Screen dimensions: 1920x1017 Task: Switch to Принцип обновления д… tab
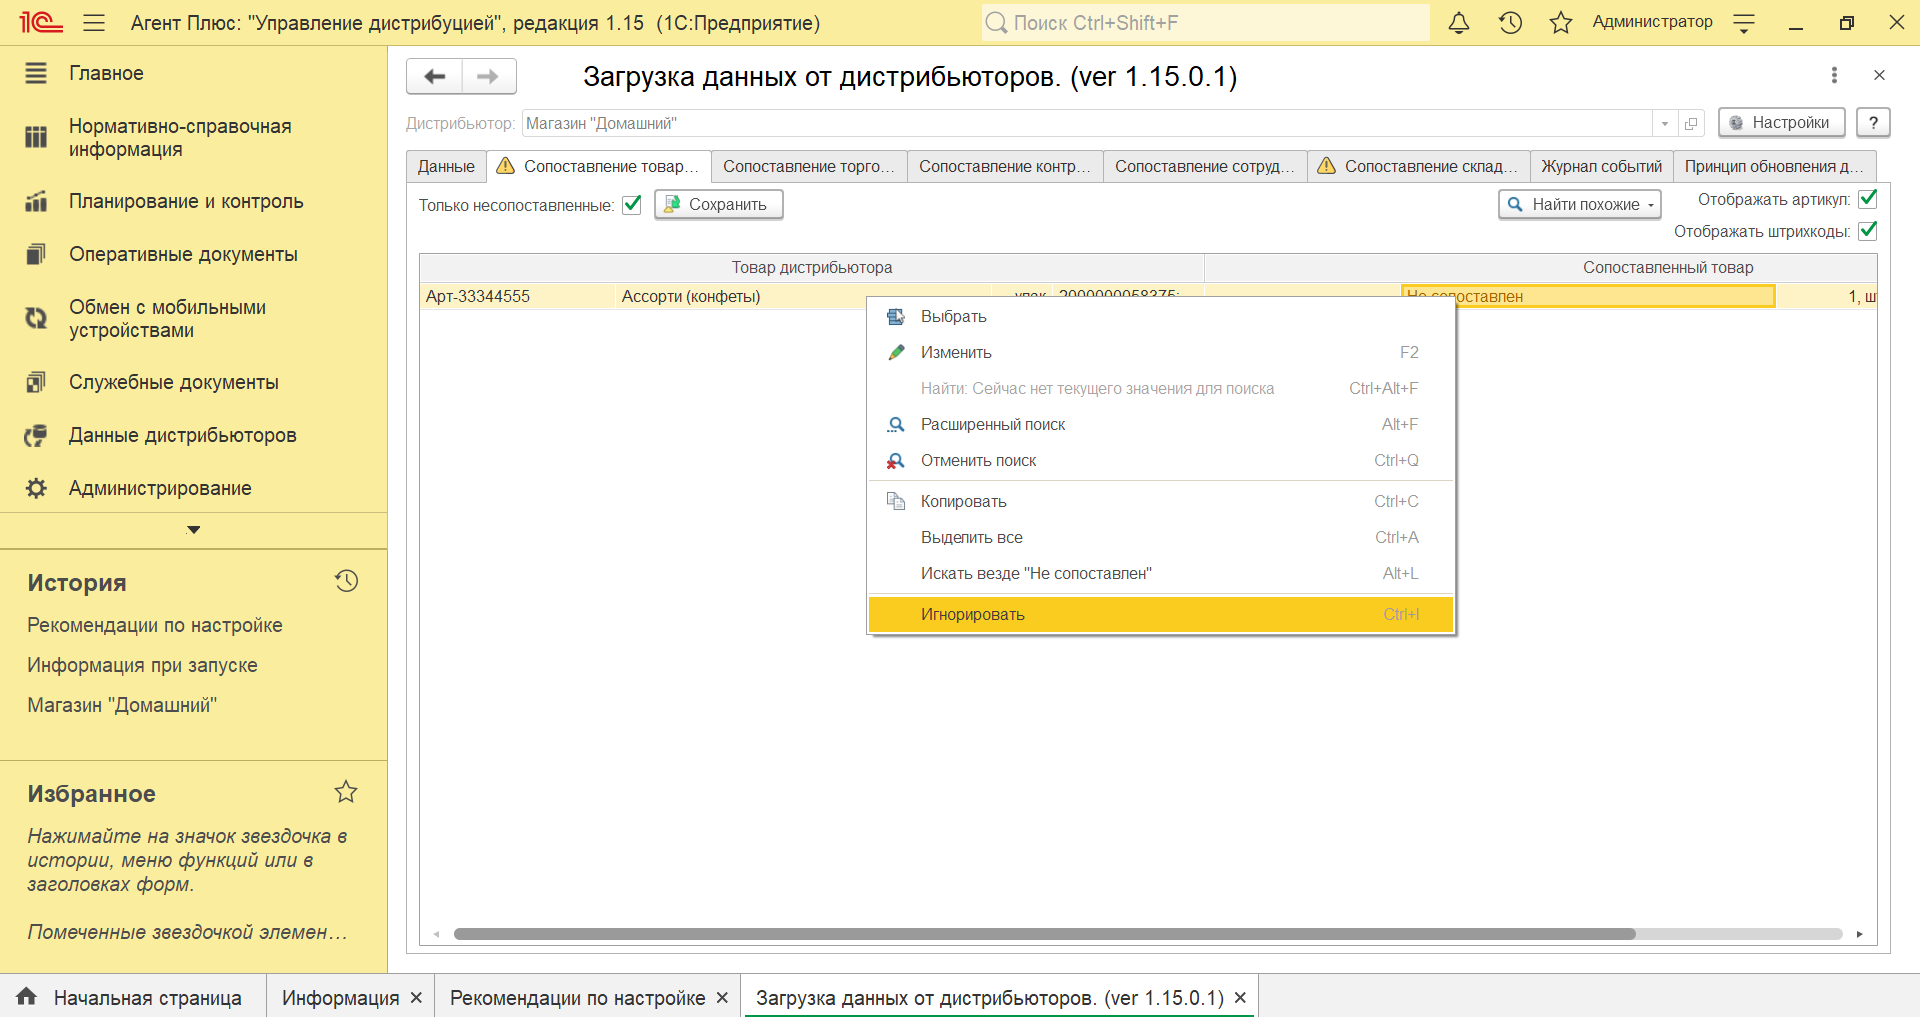[x=1774, y=166]
